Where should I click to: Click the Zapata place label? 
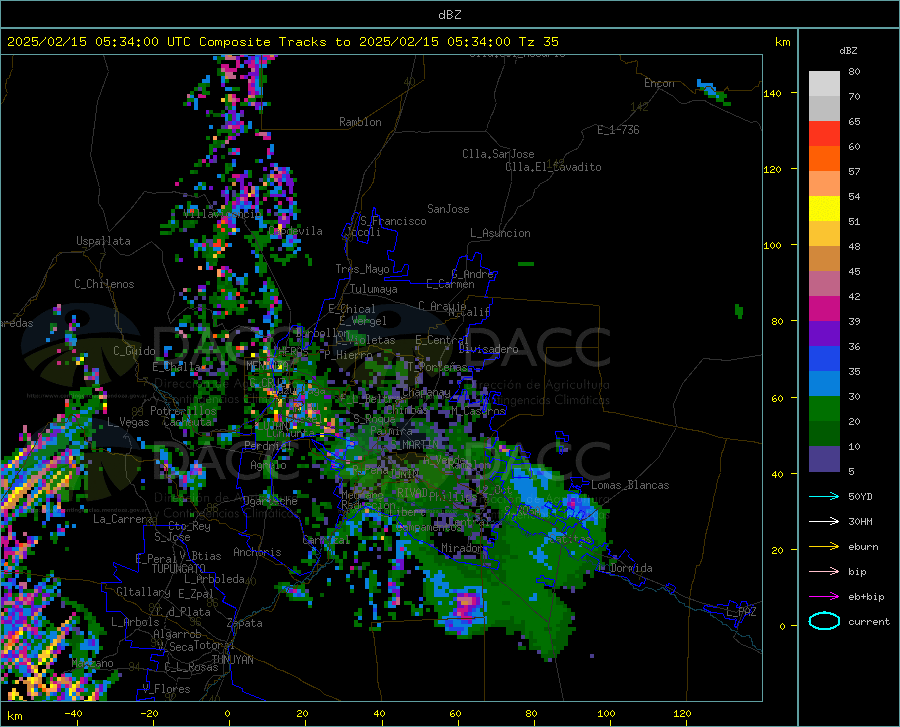click(x=245, y=623)
